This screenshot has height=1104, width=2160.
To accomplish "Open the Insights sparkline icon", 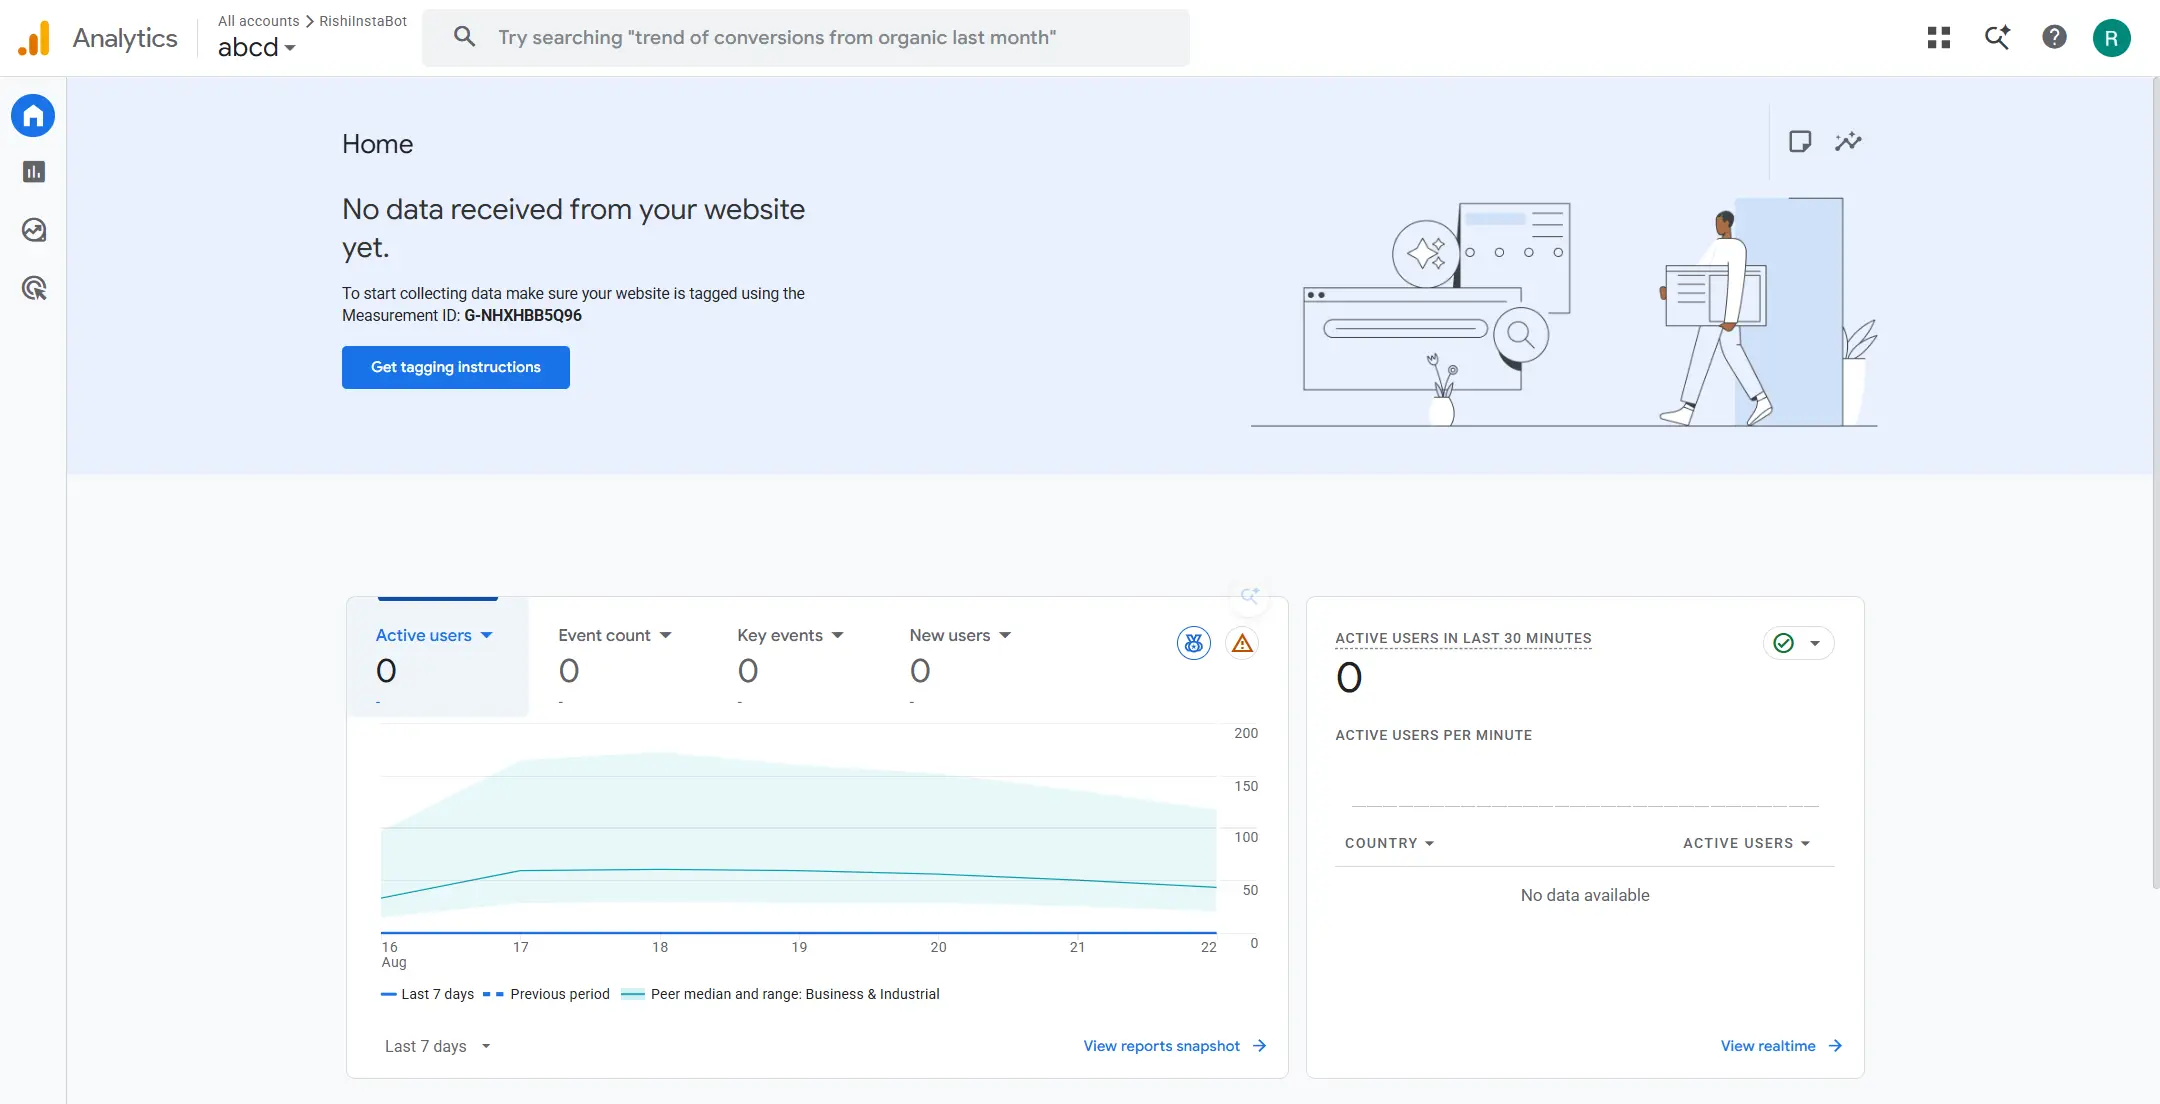I will pyautogui.click(x=1848, y=141).
